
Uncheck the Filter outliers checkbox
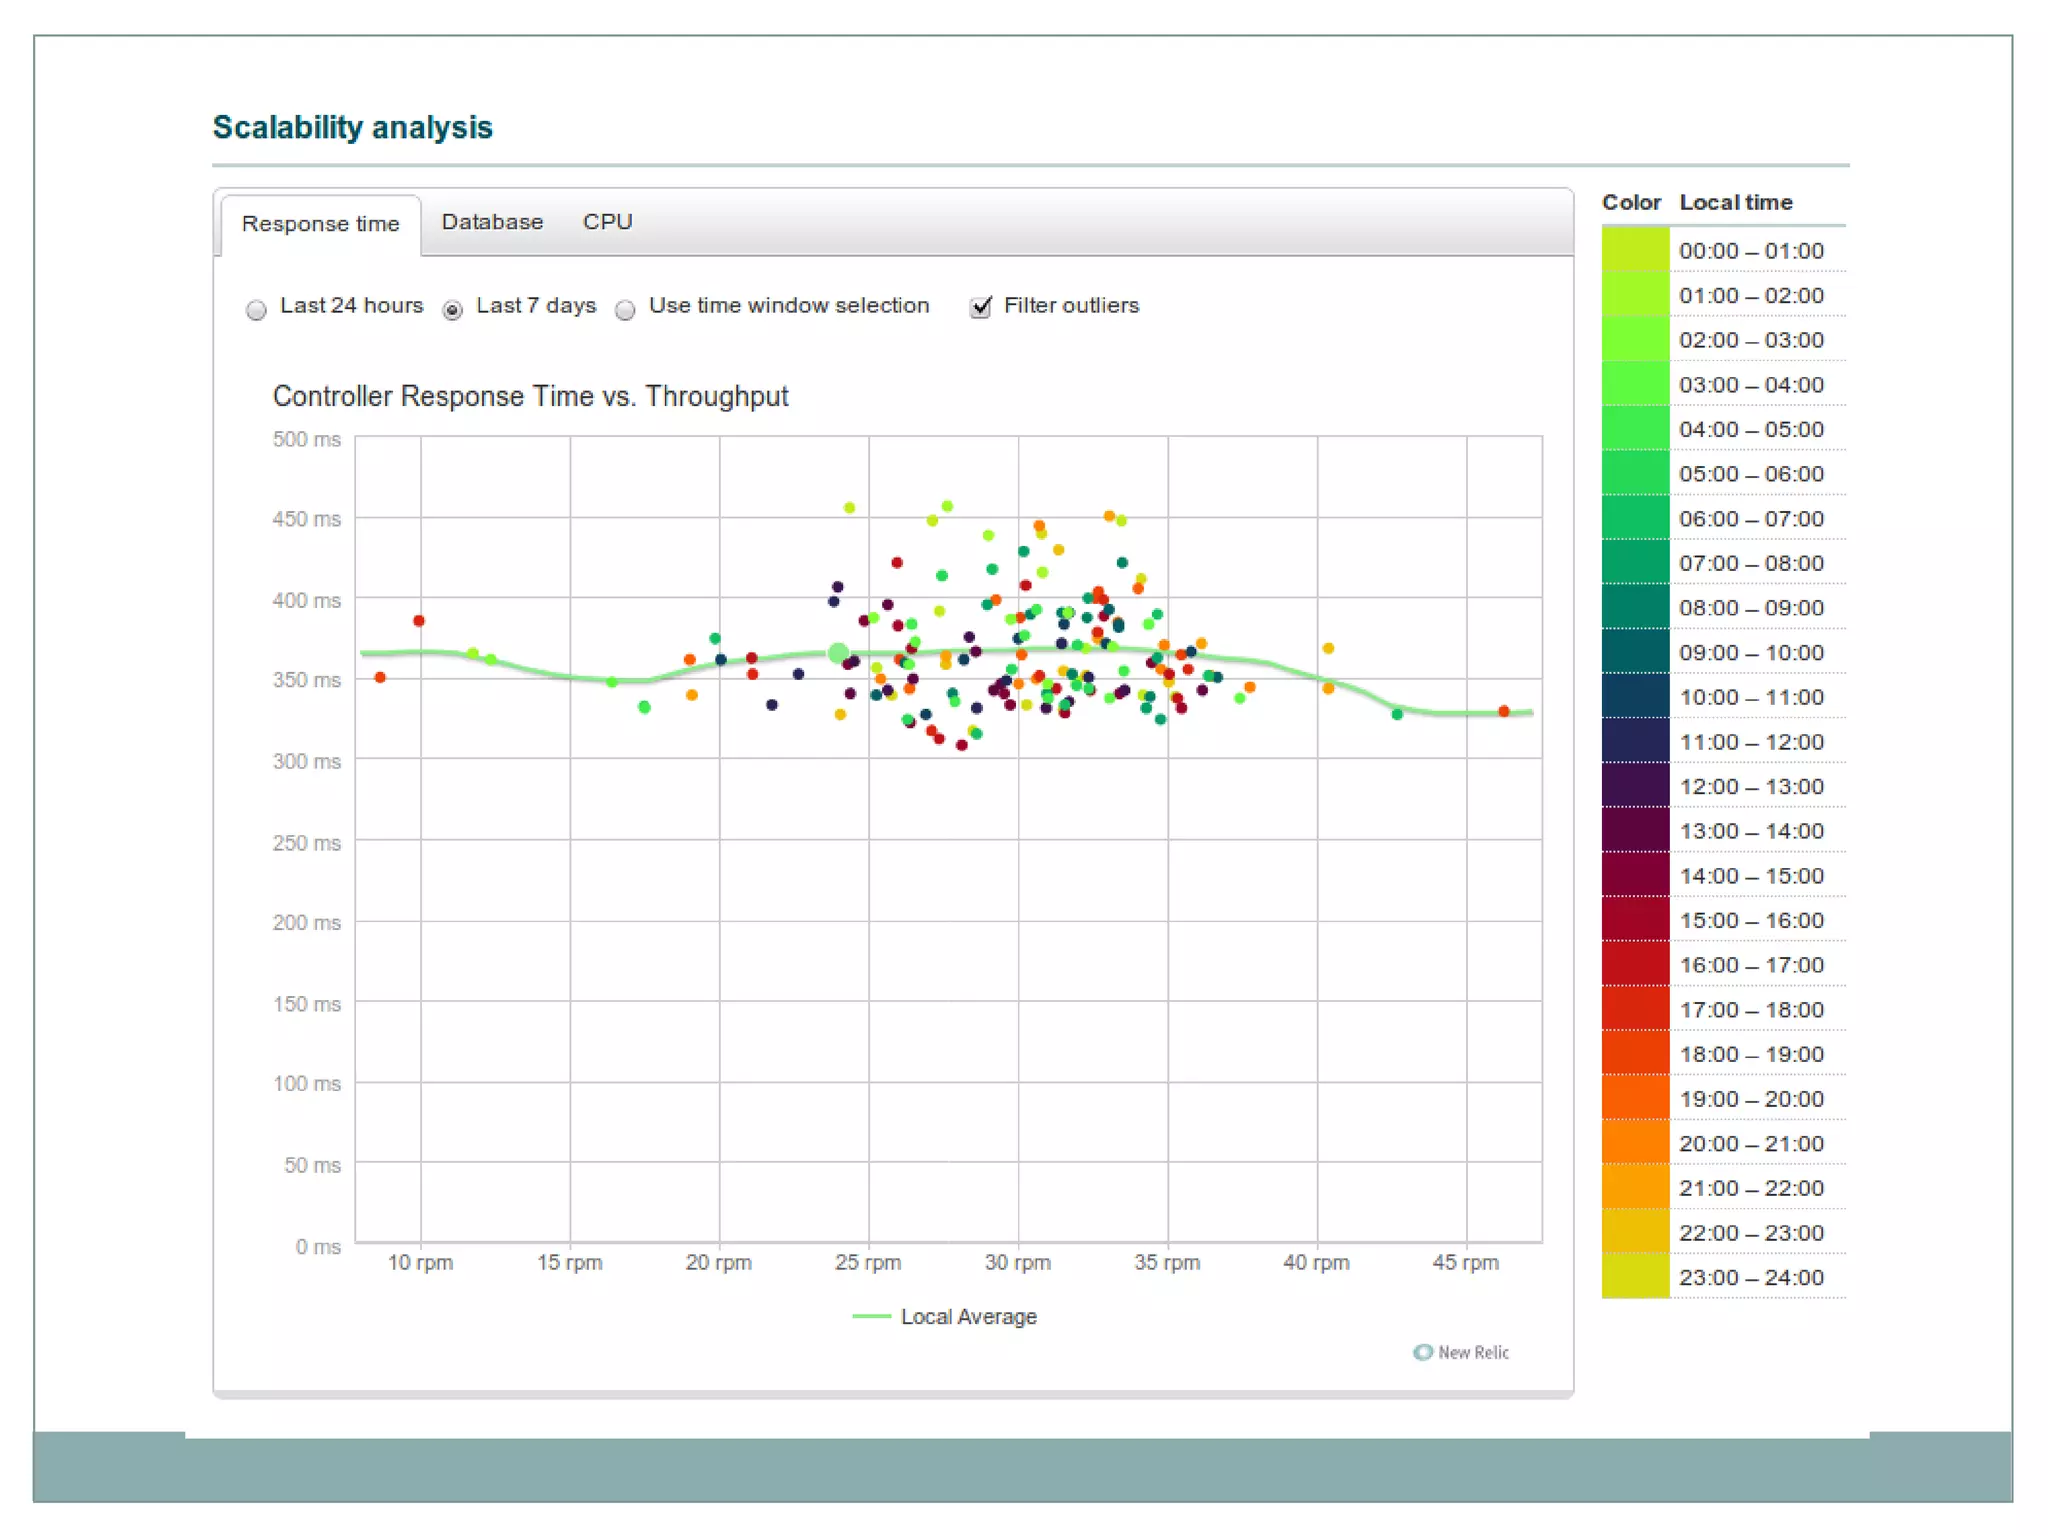[981, 307]
